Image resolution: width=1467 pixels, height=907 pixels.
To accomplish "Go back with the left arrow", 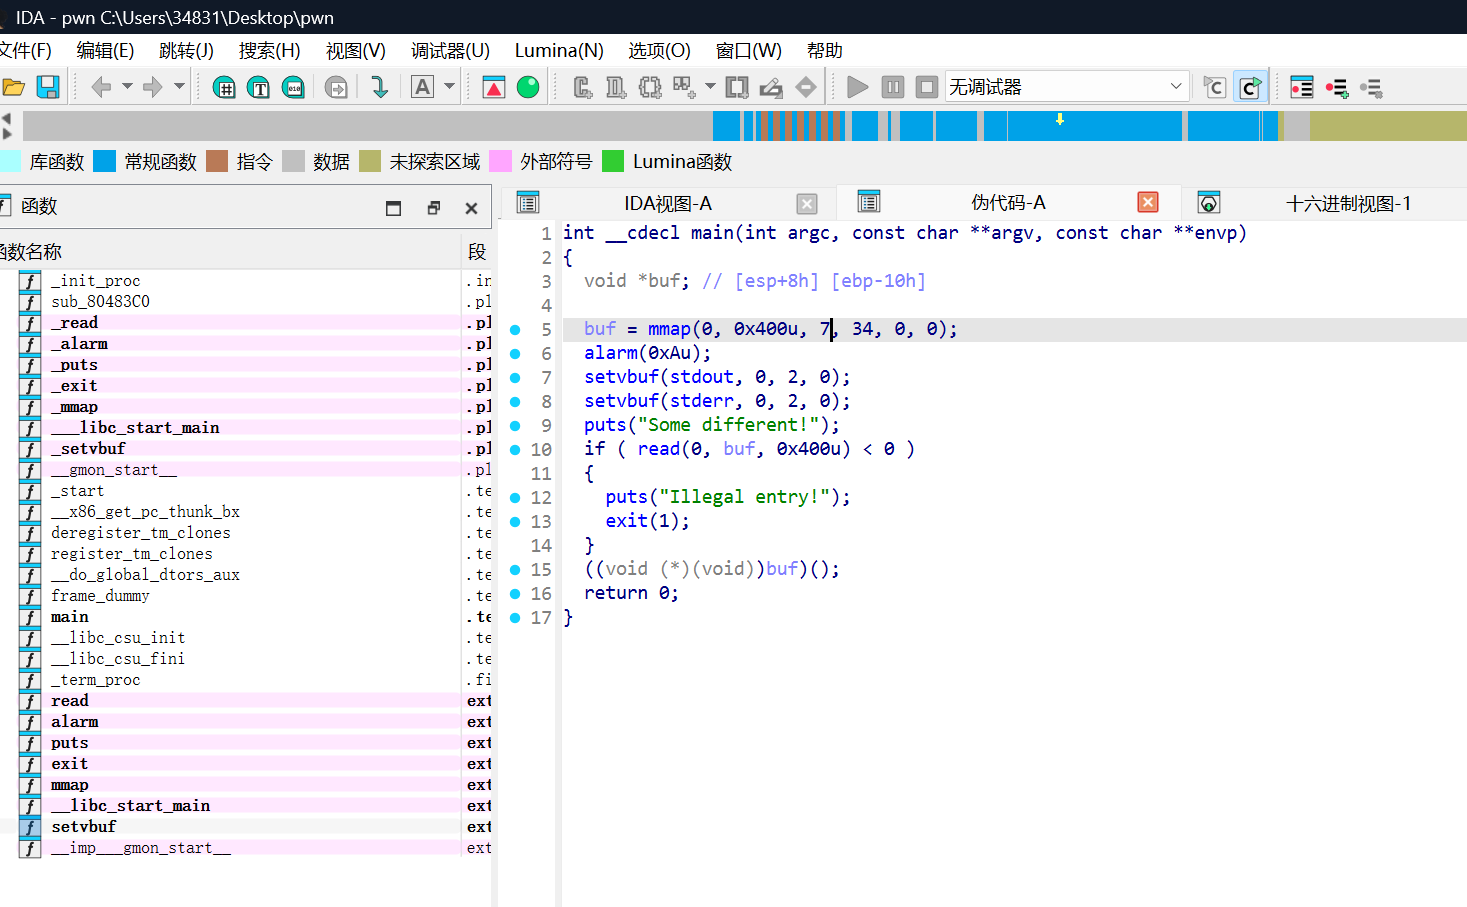I will coord(101,88).
